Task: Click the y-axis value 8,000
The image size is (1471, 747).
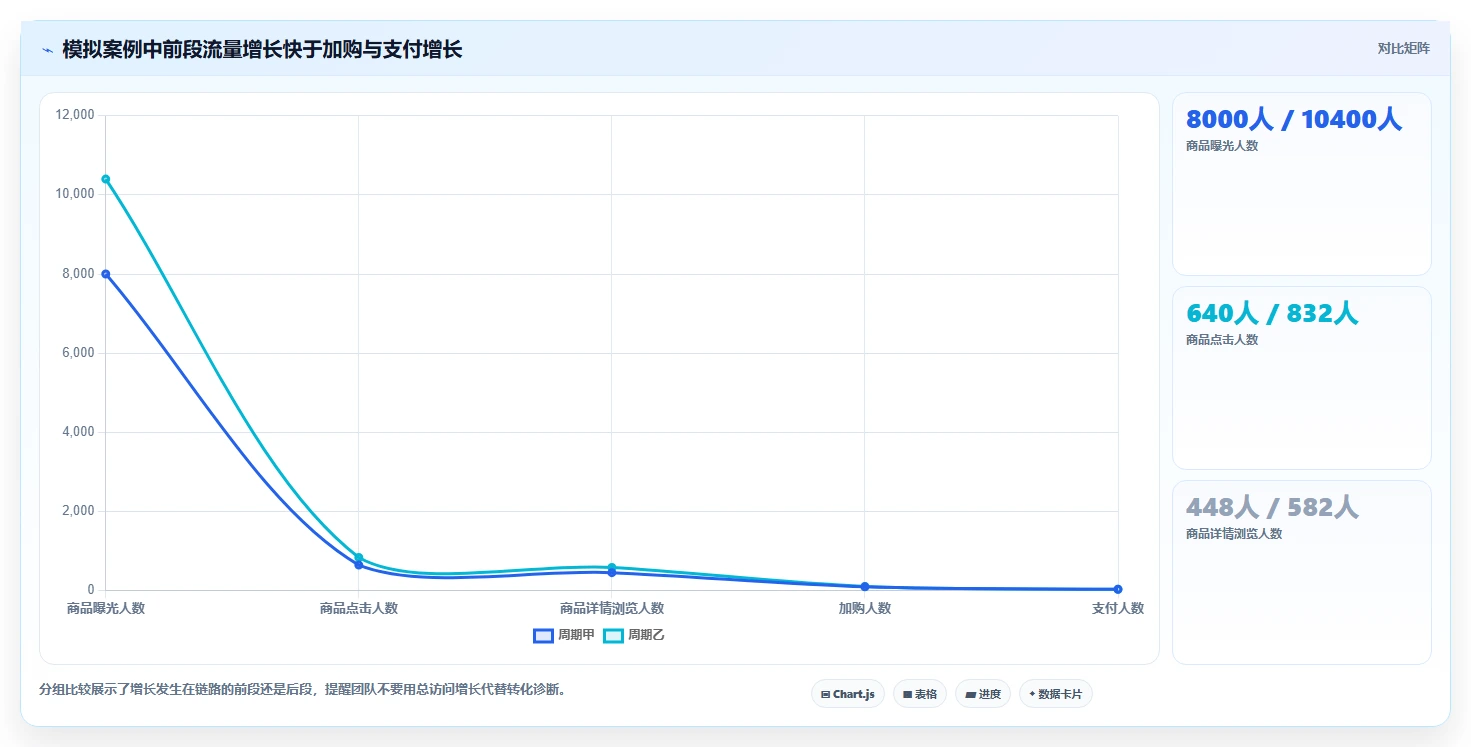Action: 79,273
